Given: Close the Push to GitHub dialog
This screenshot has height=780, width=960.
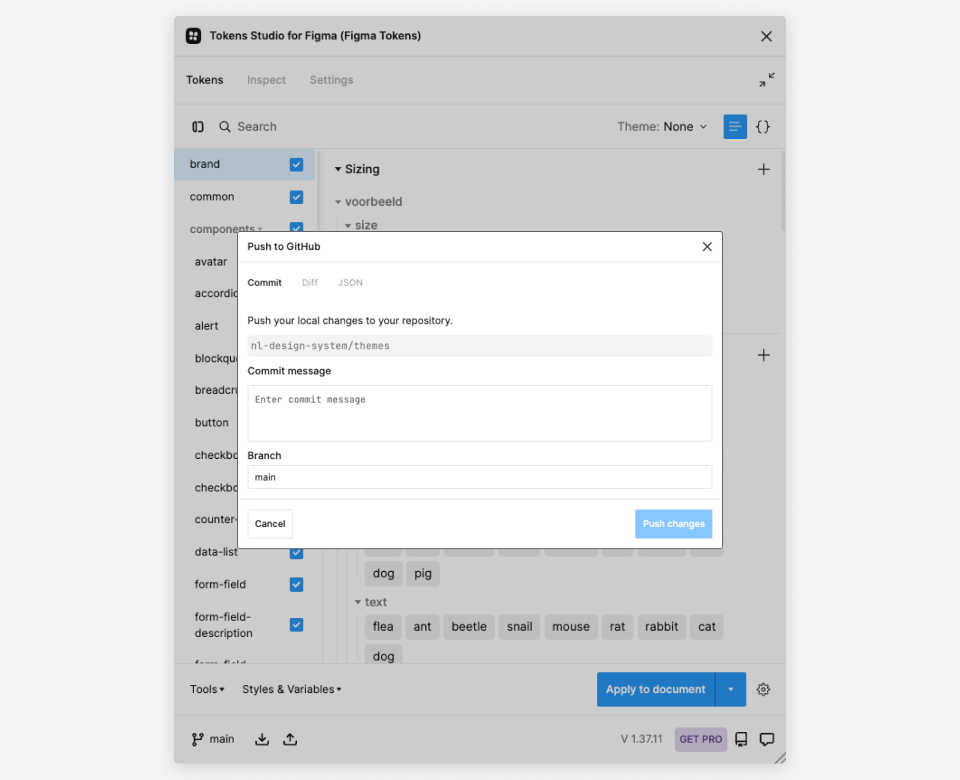Looking at the screenshot, I should click(707, 246).
